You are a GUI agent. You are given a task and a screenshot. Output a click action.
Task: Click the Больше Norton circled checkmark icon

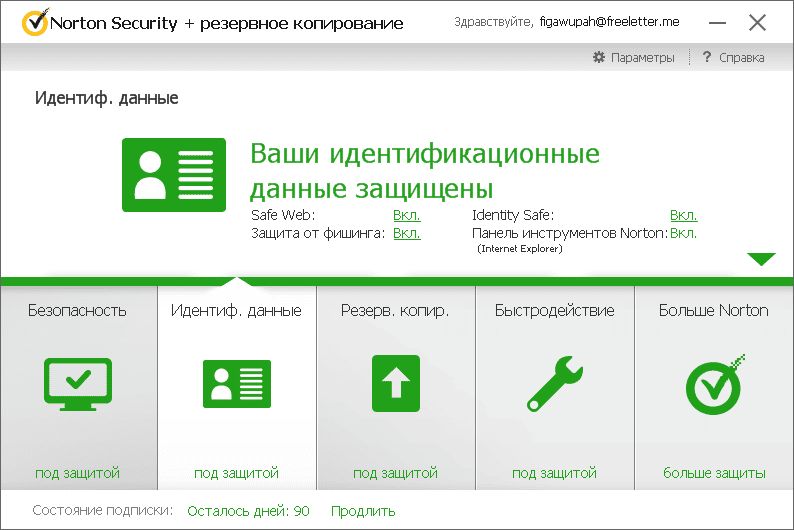click(x=714, y=385)
